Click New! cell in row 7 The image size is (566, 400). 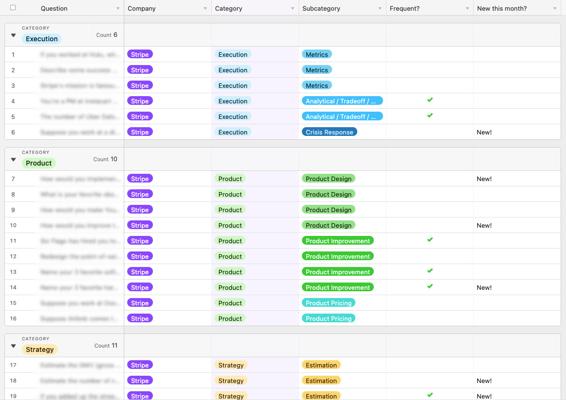coord(484,179)
